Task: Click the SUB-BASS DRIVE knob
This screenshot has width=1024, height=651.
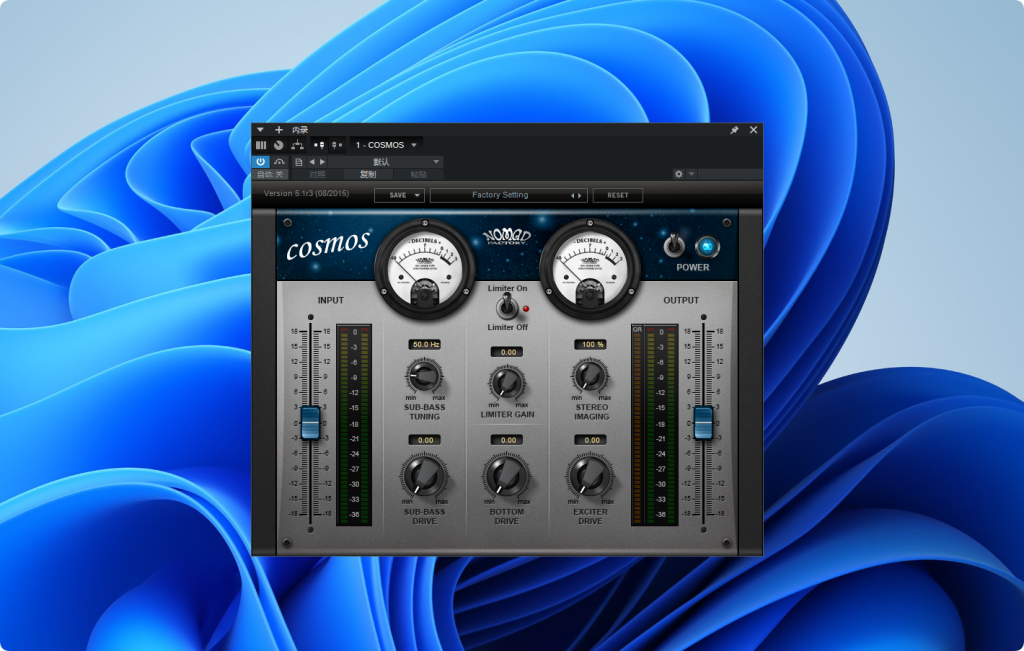Action: pyautogui.click(x=424, y=476)
